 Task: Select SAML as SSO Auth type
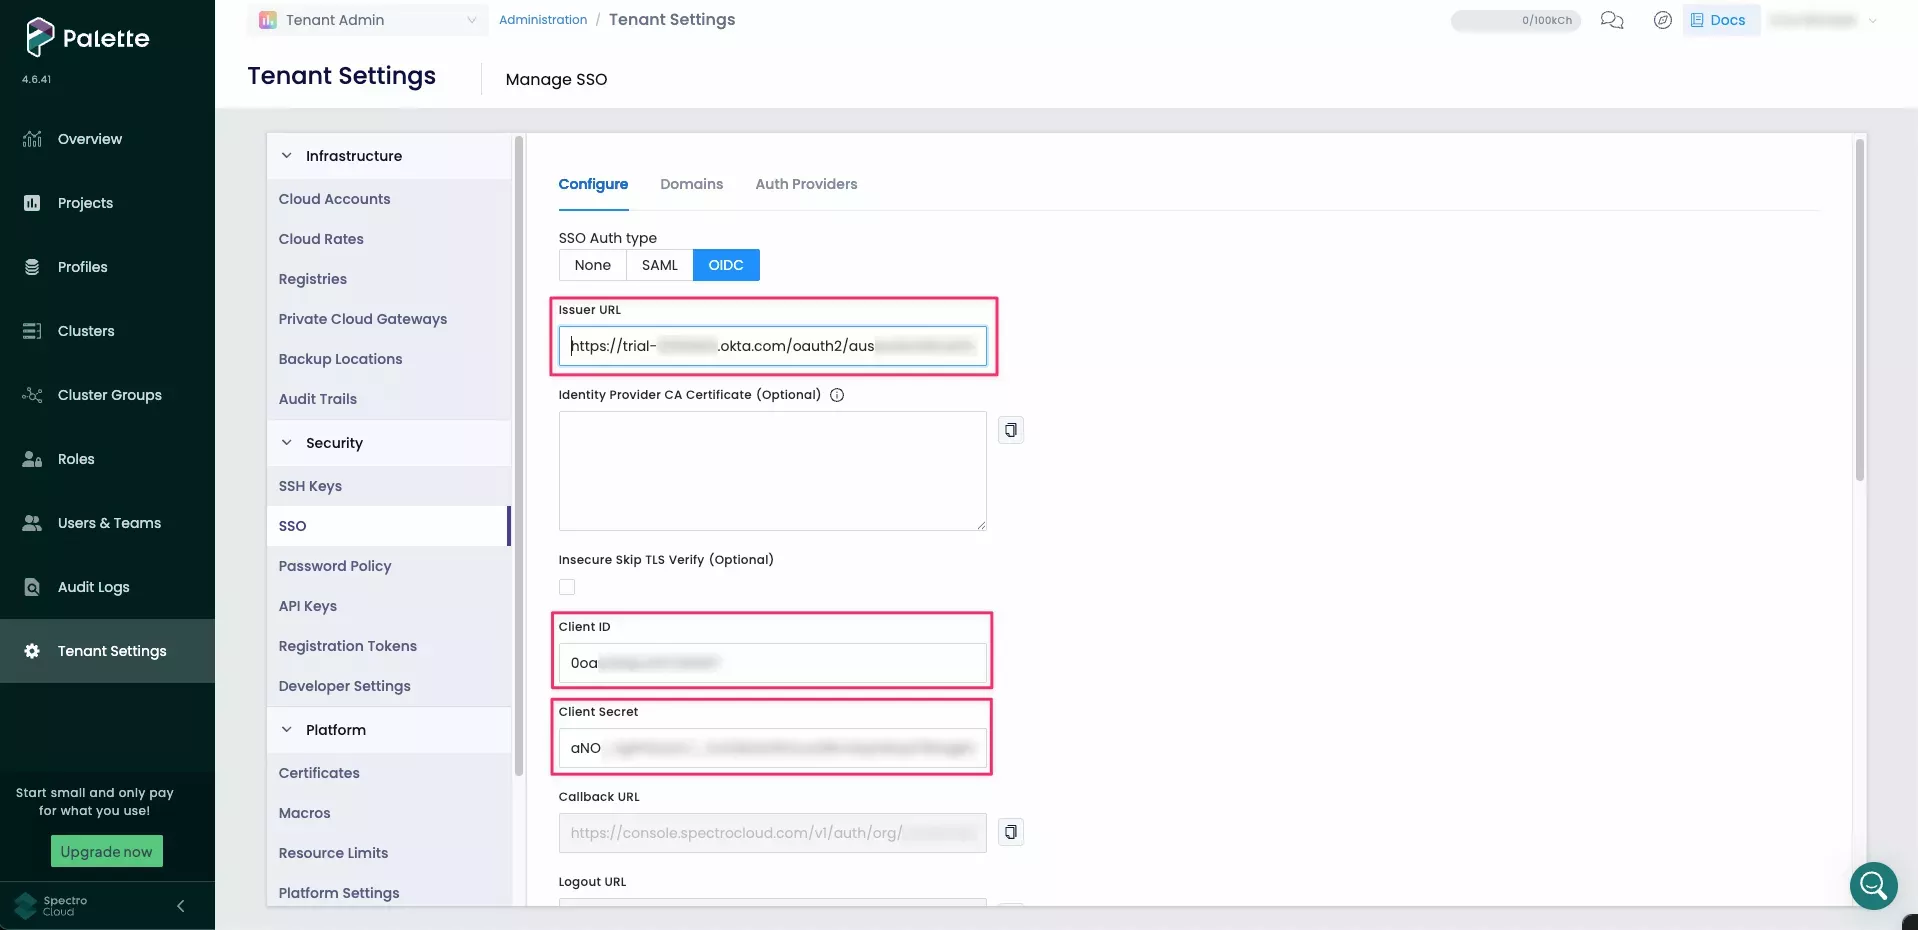point(659,265)
